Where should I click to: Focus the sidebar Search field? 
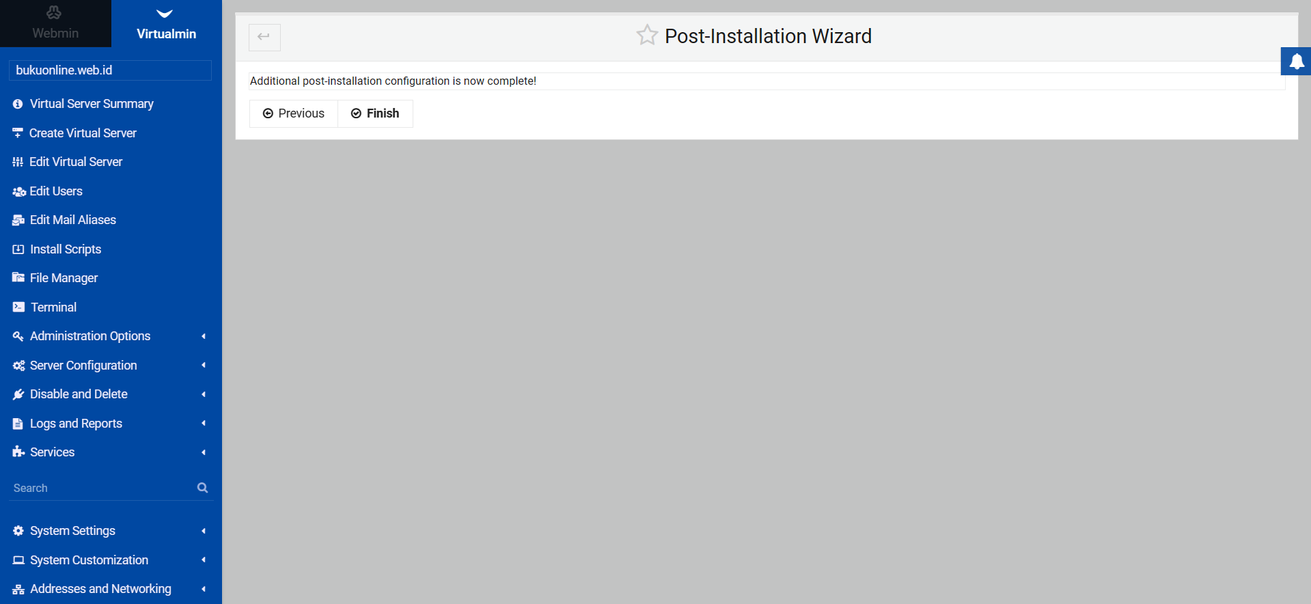click(100, 488)
